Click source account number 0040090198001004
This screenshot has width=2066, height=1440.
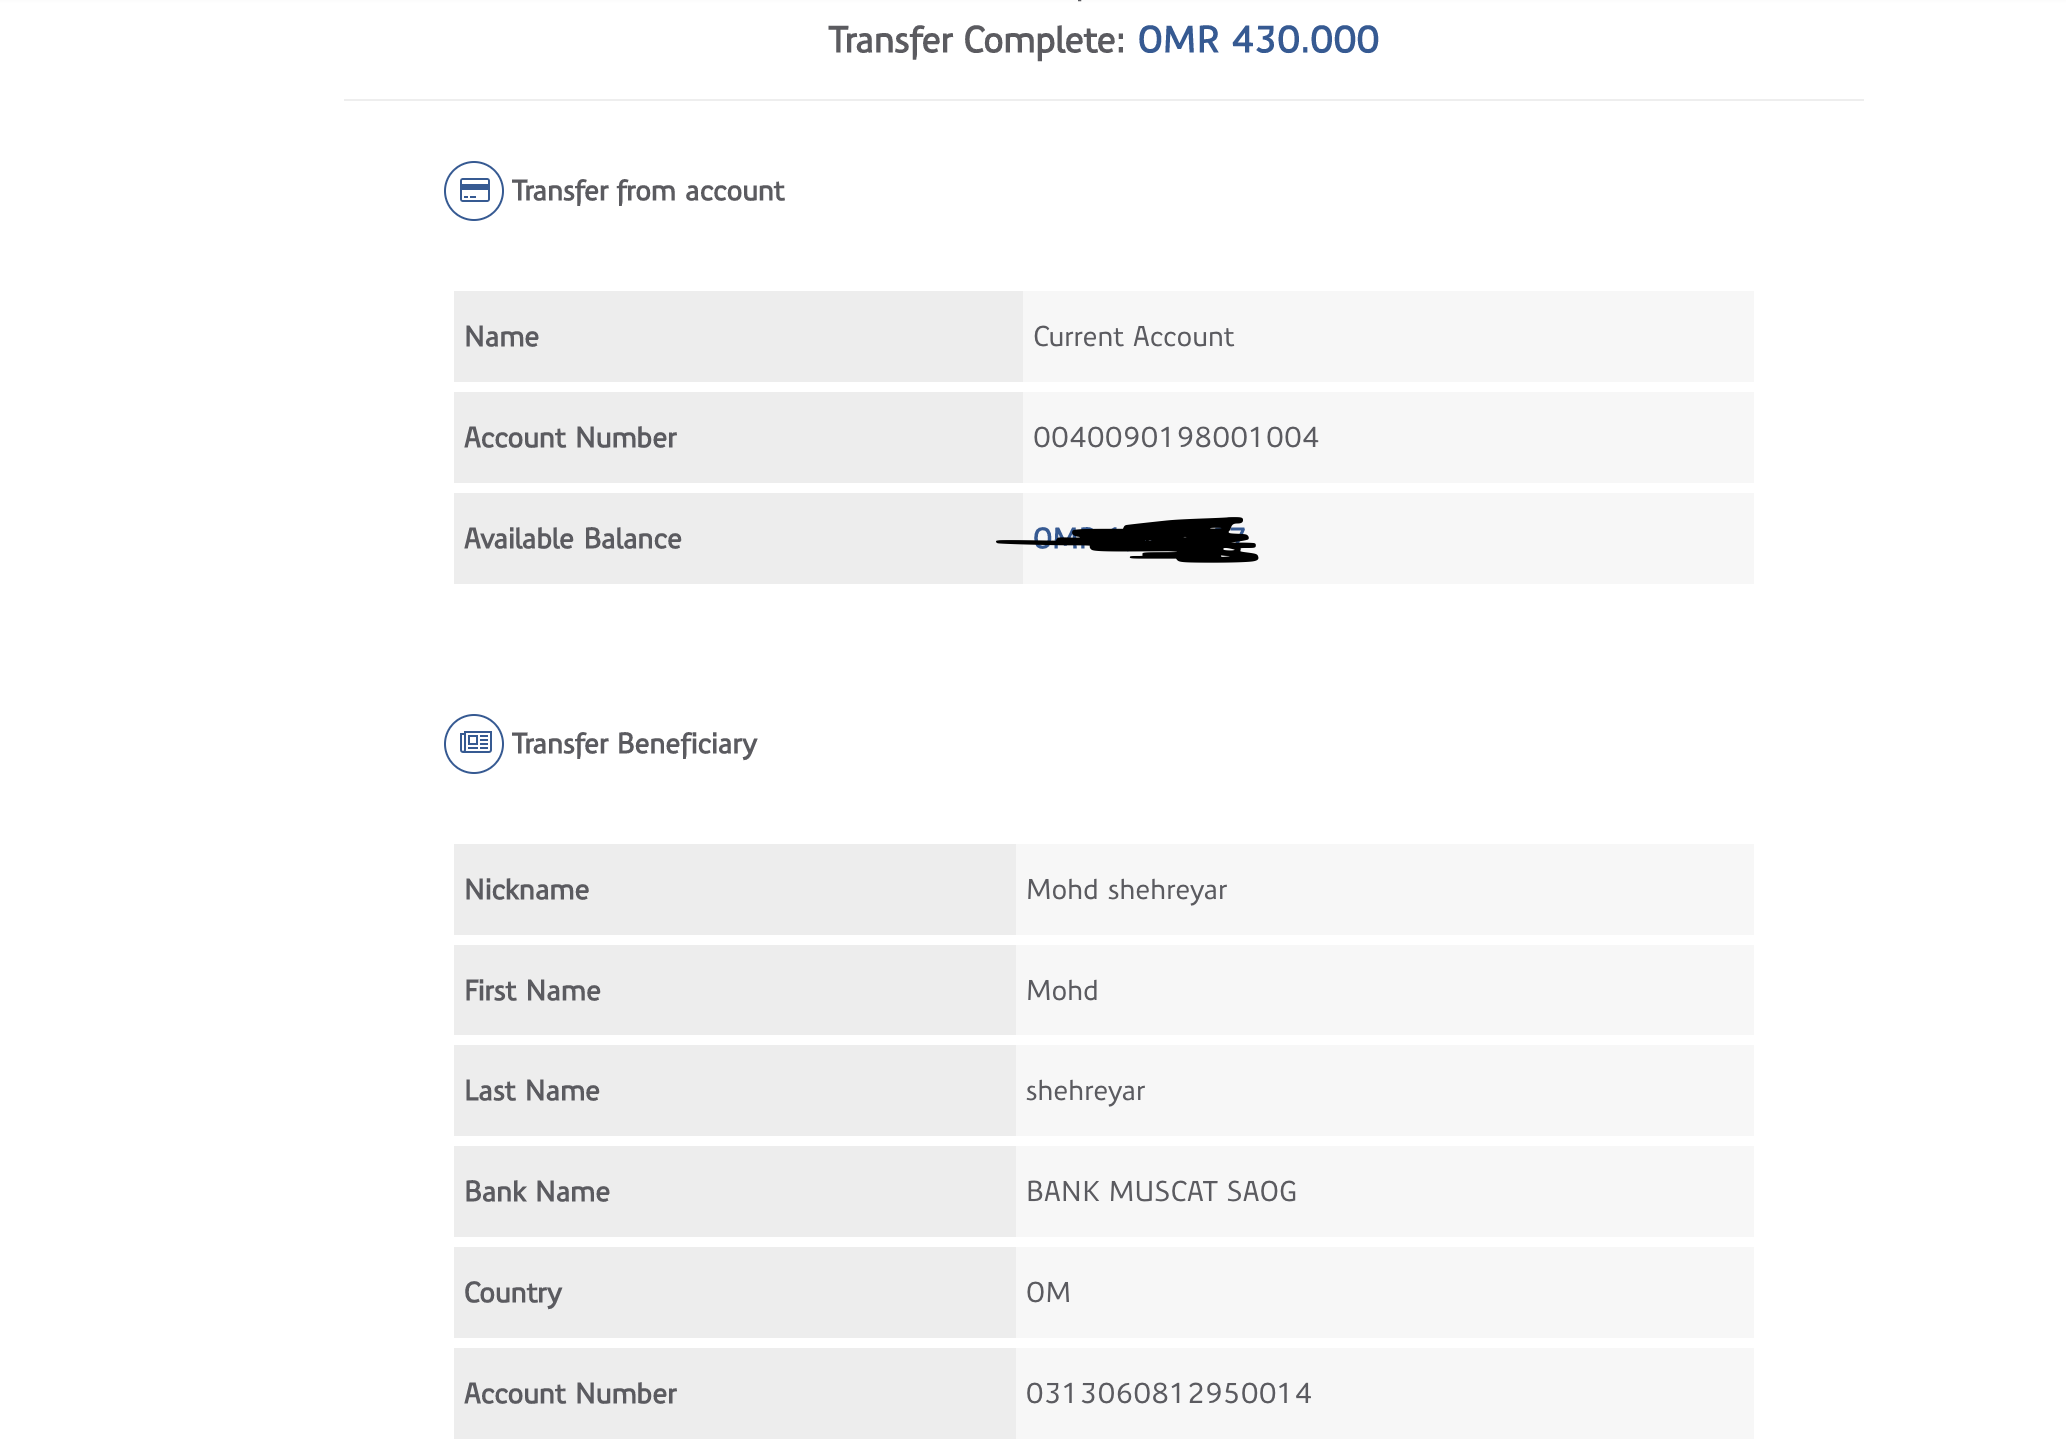pos(1175,438)
